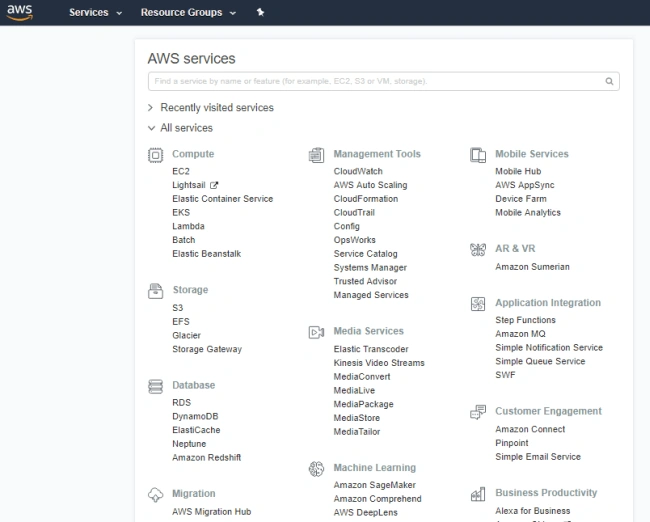The height and width of the screenshot is (522, 650).
Task: Open the Mobile Hub service
Action: tap(518, 171)
